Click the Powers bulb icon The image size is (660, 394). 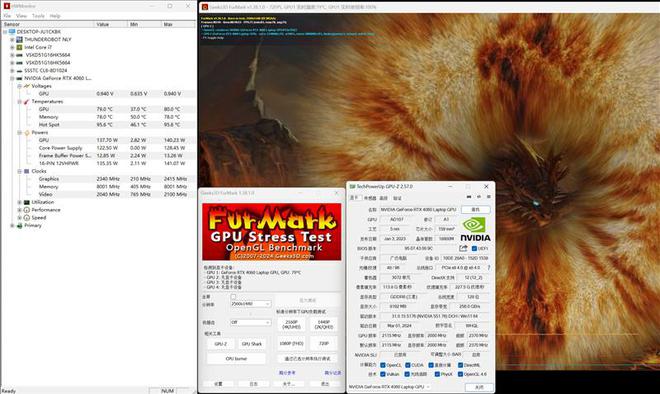27,132
